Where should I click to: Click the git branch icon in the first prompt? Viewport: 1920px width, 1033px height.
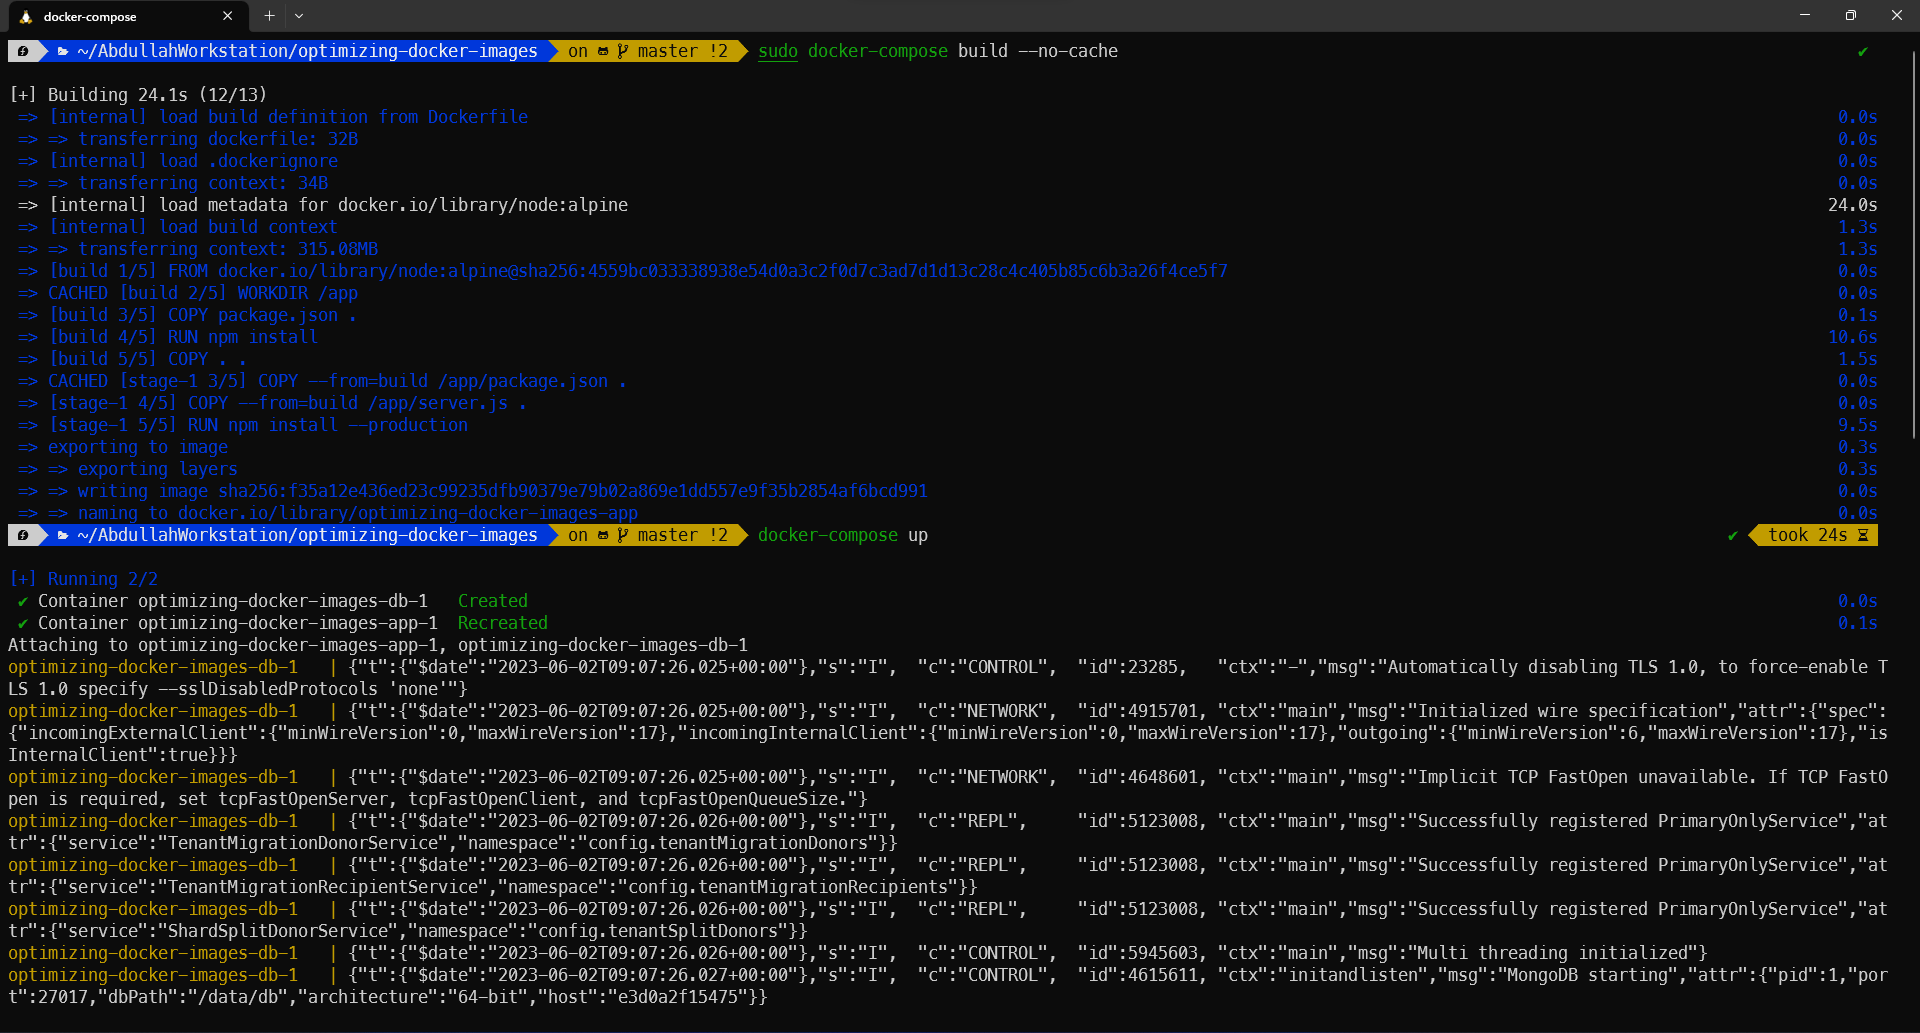click(622, 51)
